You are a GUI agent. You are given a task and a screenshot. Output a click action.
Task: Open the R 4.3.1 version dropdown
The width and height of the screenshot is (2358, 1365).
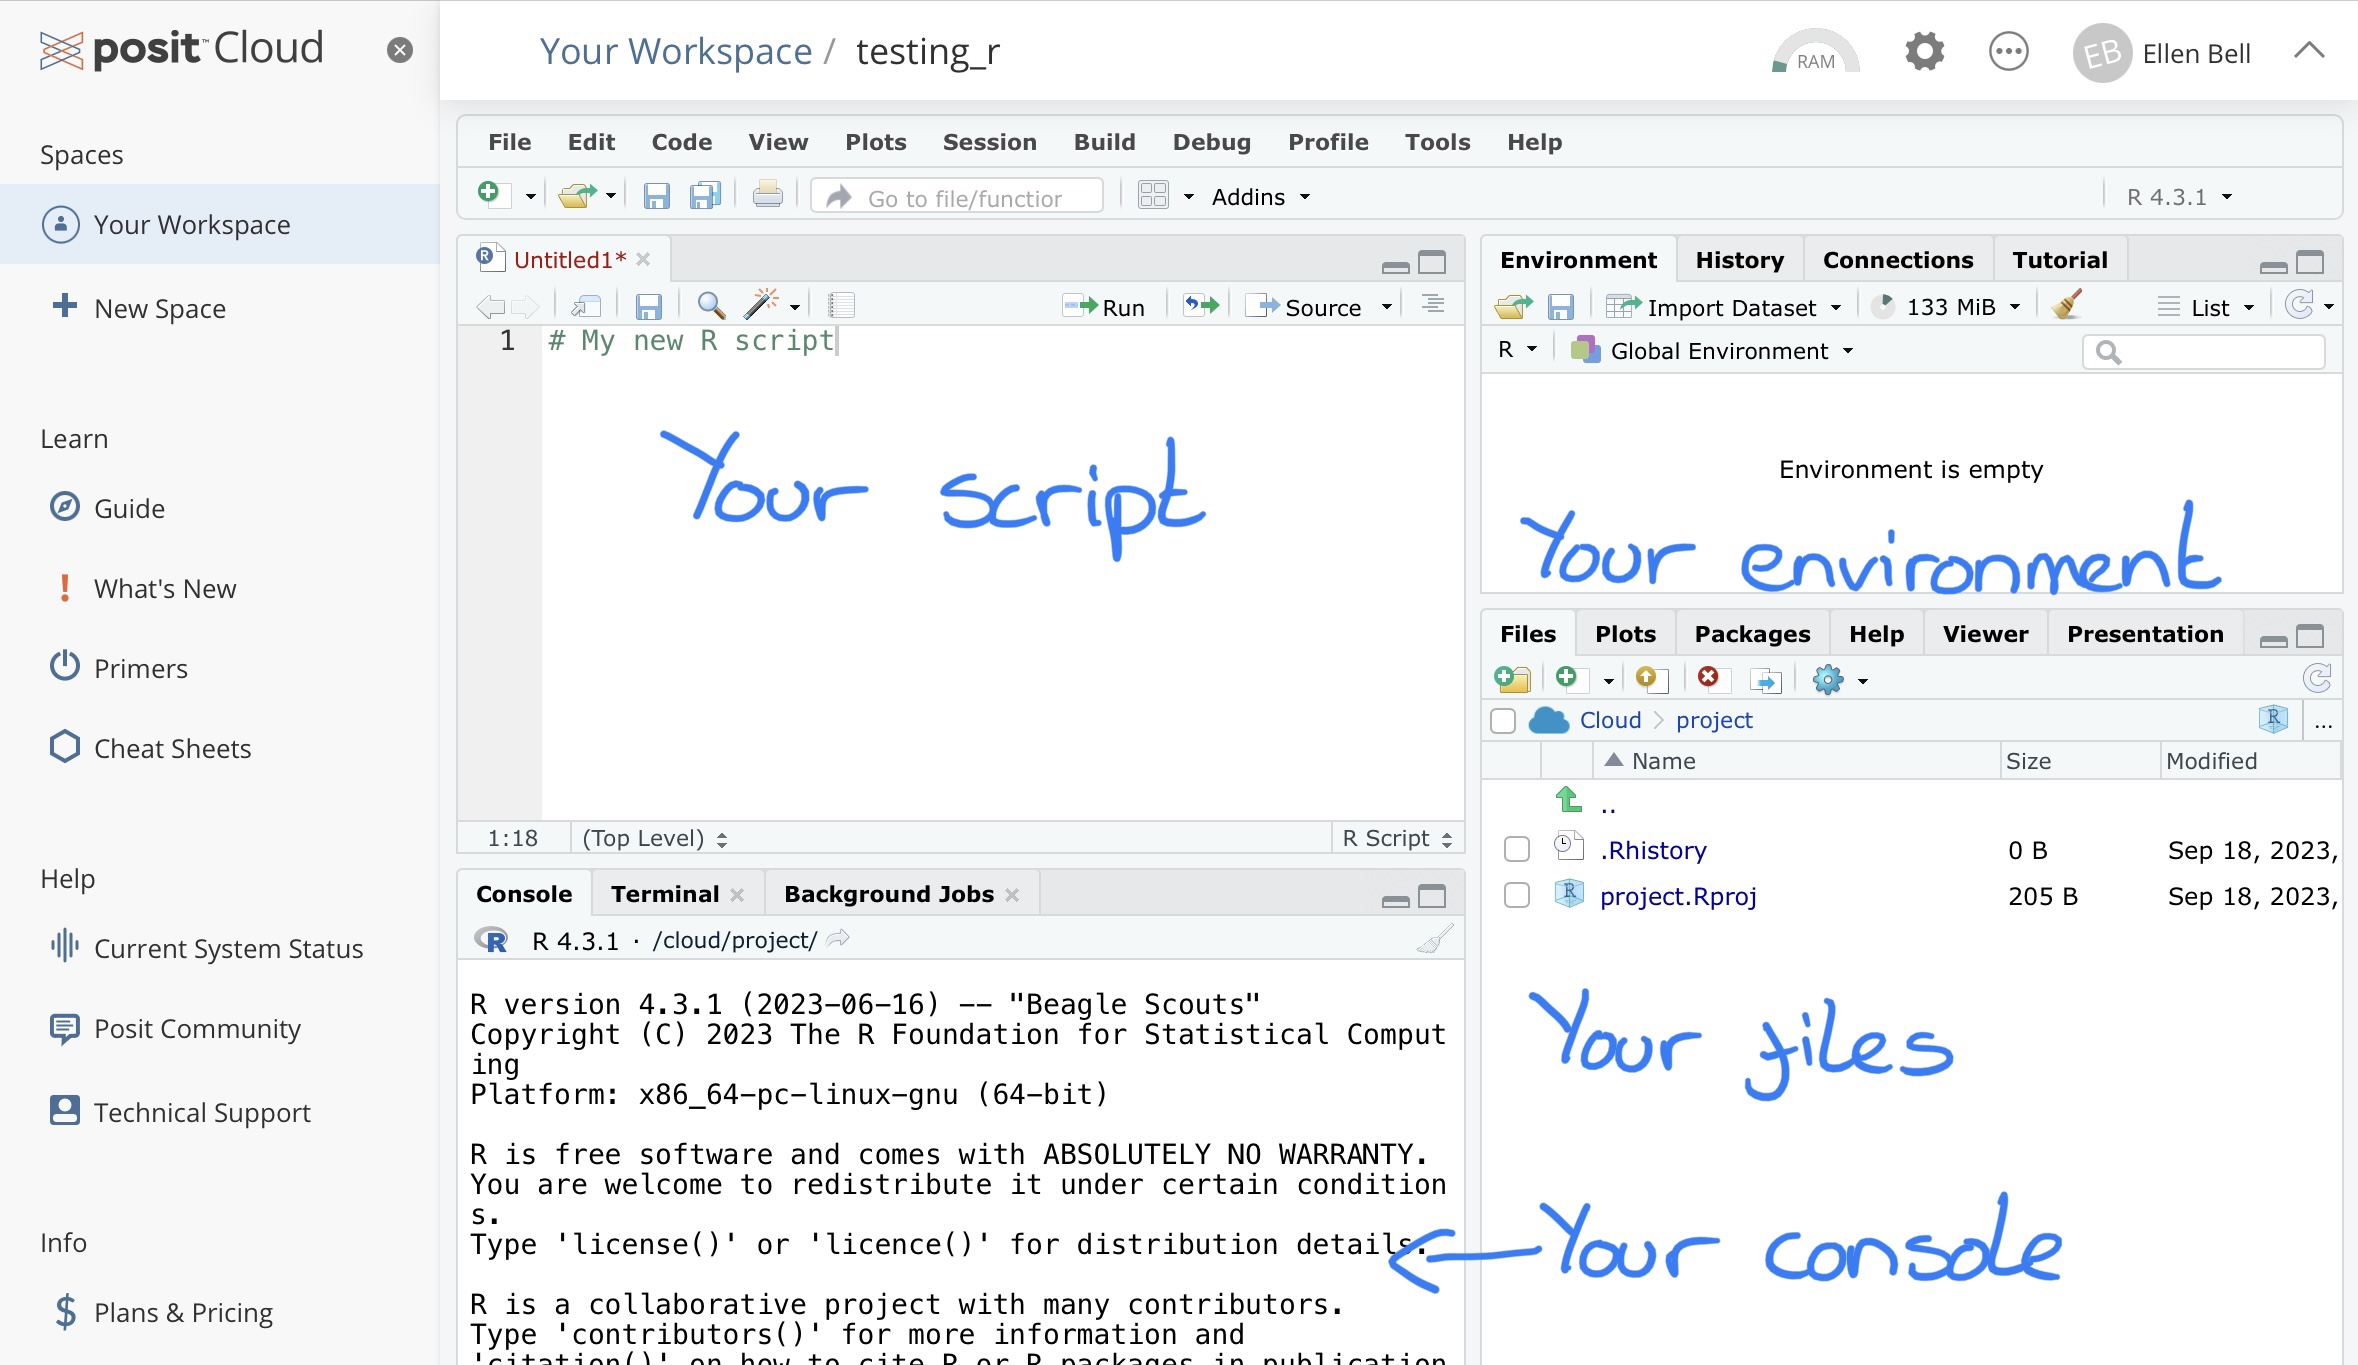[2178, 196]
